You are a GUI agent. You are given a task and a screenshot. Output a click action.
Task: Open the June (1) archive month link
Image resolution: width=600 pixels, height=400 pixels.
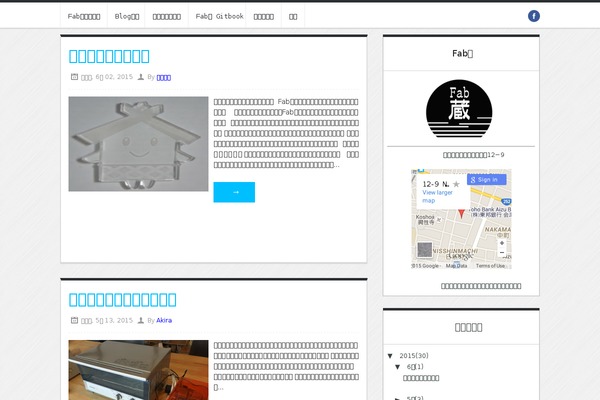(415, 367)
